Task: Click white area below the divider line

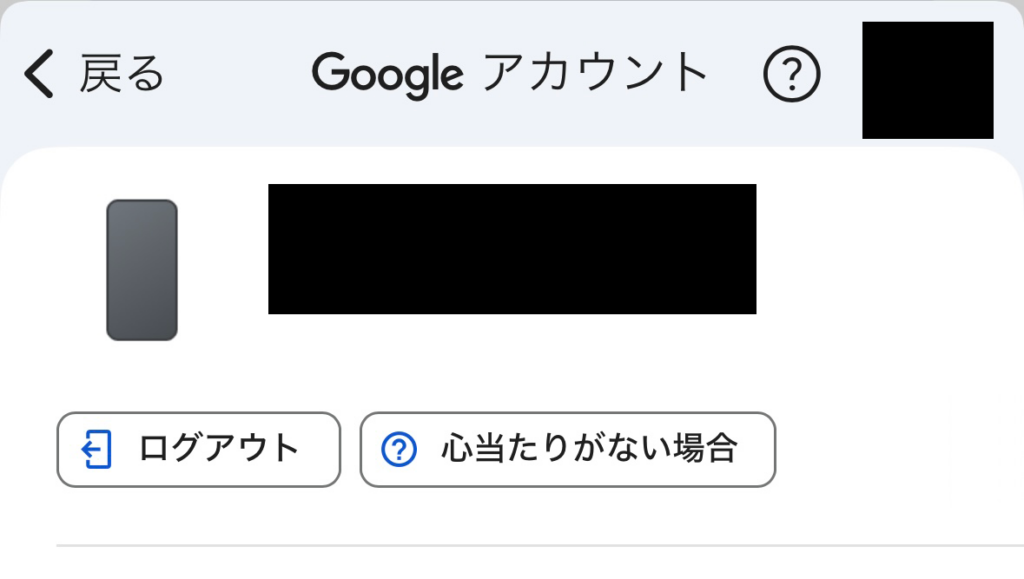Action: [x=540, y=564]
